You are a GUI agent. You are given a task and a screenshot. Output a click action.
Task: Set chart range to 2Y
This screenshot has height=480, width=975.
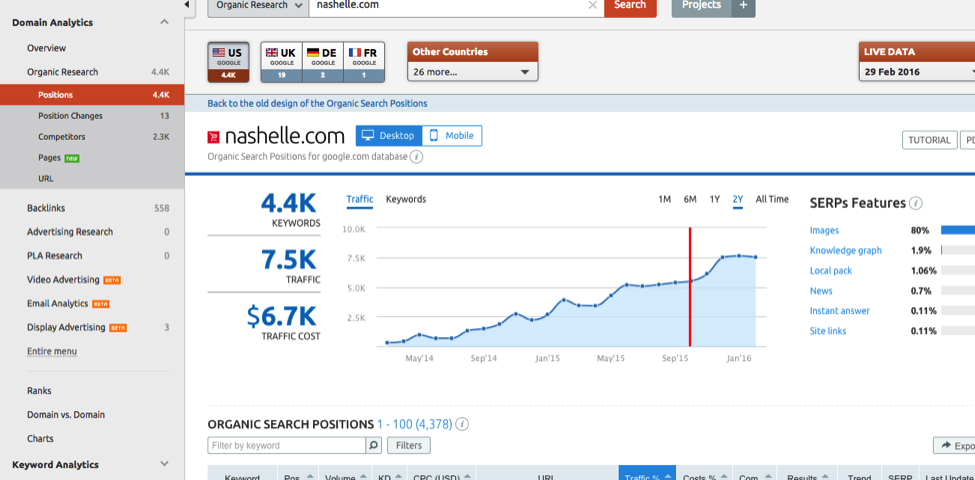tap(738, 199)
